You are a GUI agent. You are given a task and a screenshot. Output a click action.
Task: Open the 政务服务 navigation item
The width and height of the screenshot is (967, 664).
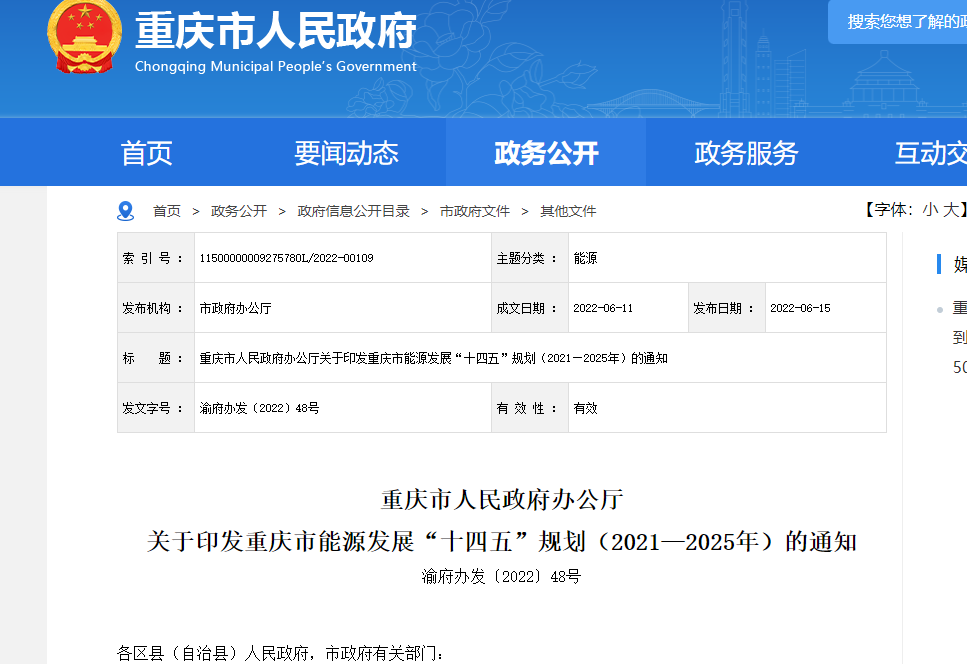point(745,152)
